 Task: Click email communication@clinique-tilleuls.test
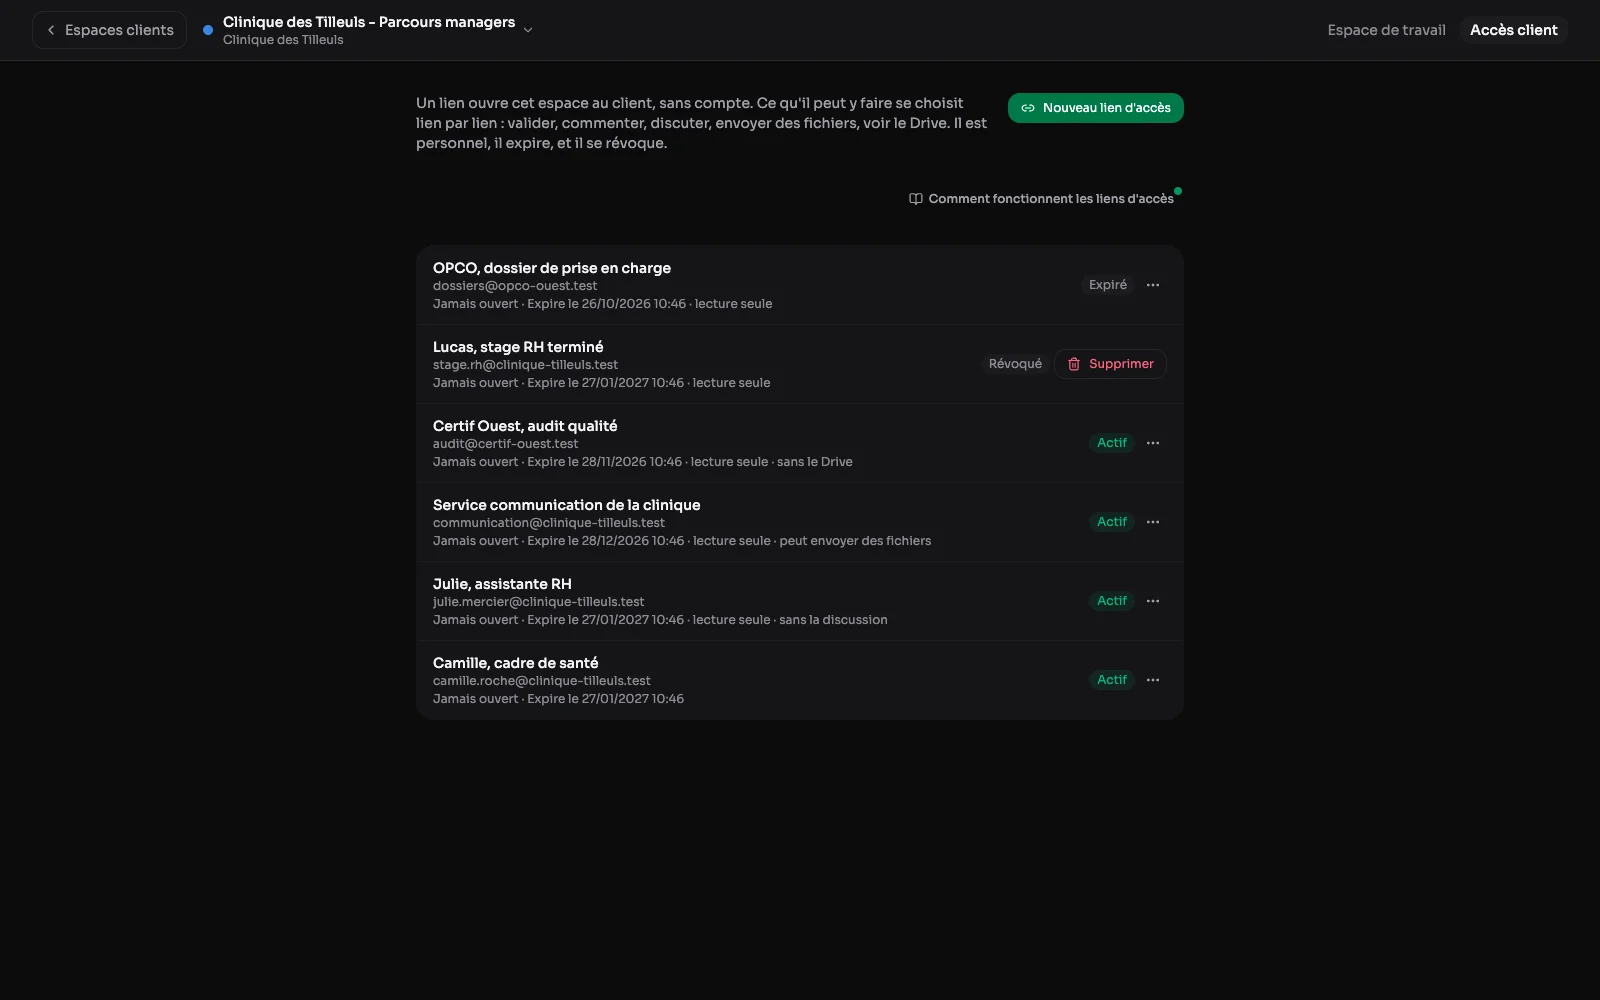tap(549, 523)
